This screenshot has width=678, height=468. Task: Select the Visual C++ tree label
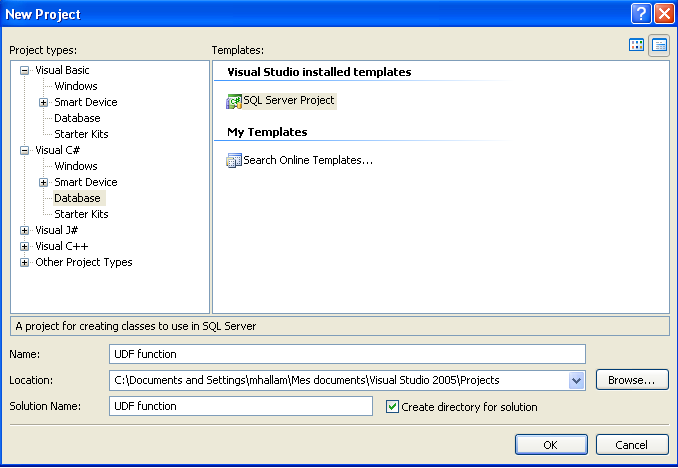[x=61, y=246]
